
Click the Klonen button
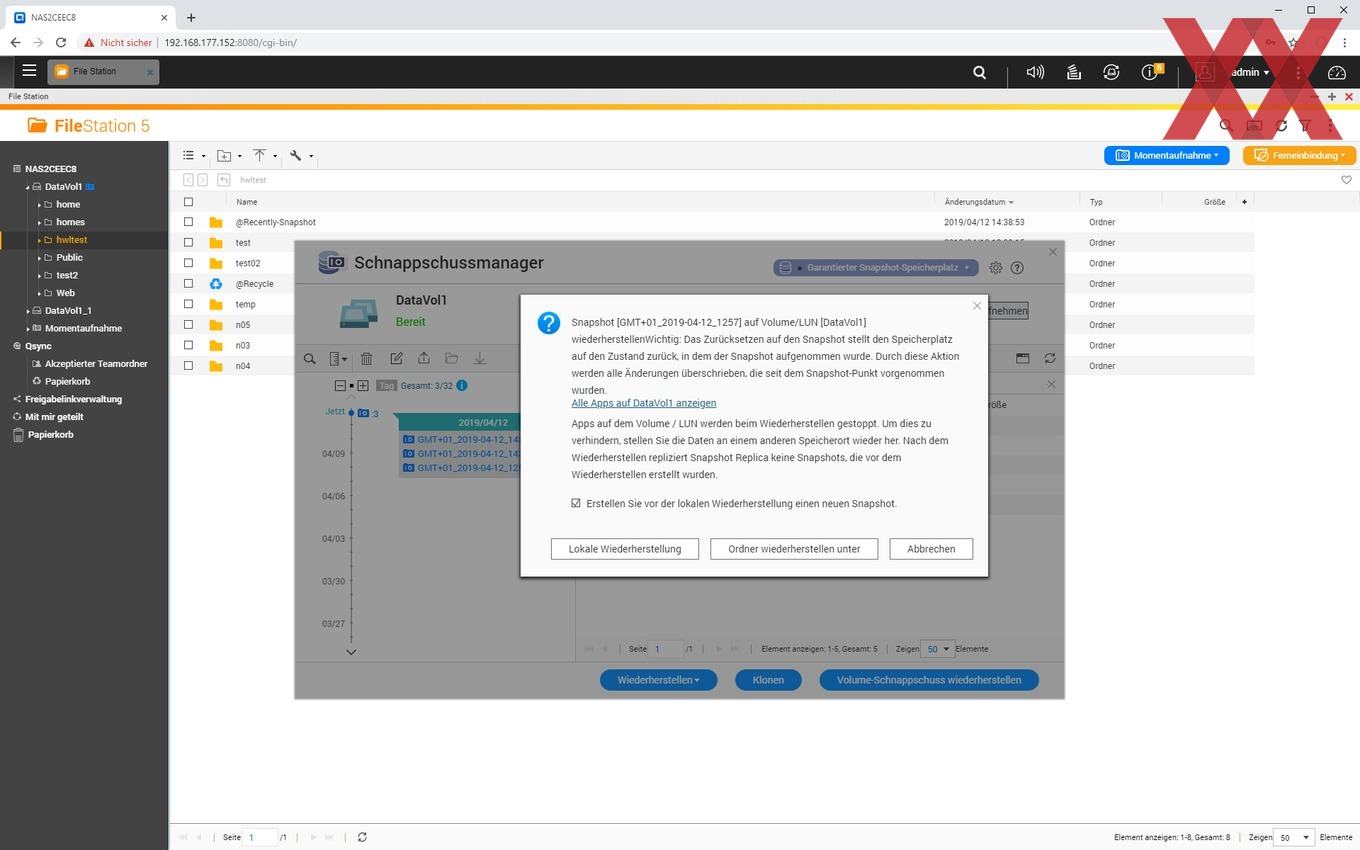[x=768, y=680]
